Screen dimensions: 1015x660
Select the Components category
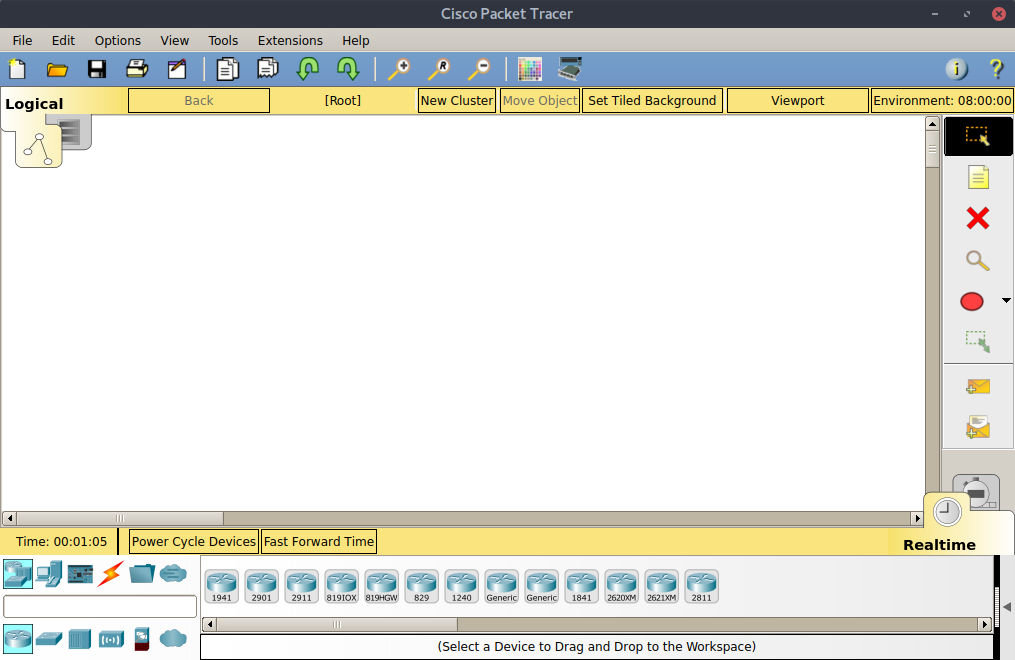pyautogui.click(x=80, y=574)
